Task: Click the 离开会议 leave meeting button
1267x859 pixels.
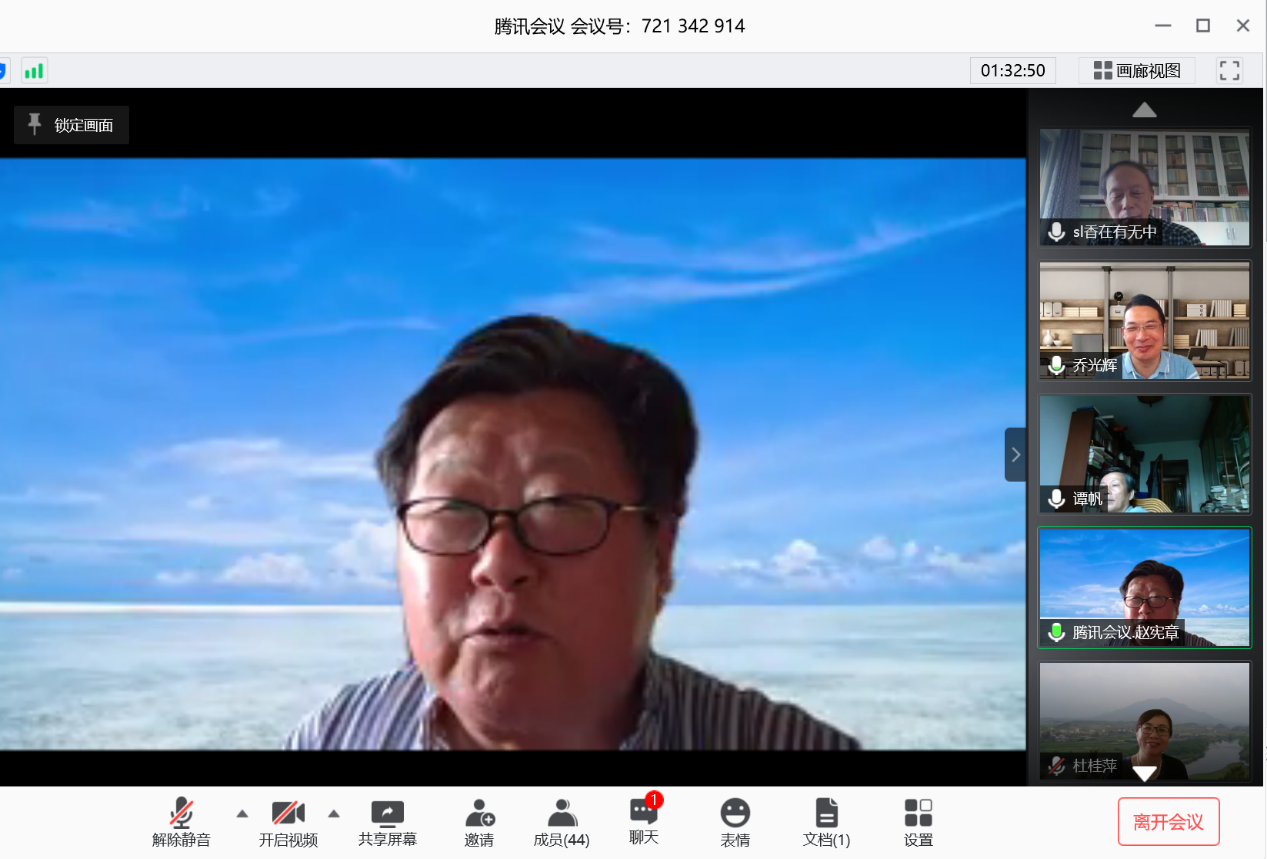Action: click(1168, 822)
